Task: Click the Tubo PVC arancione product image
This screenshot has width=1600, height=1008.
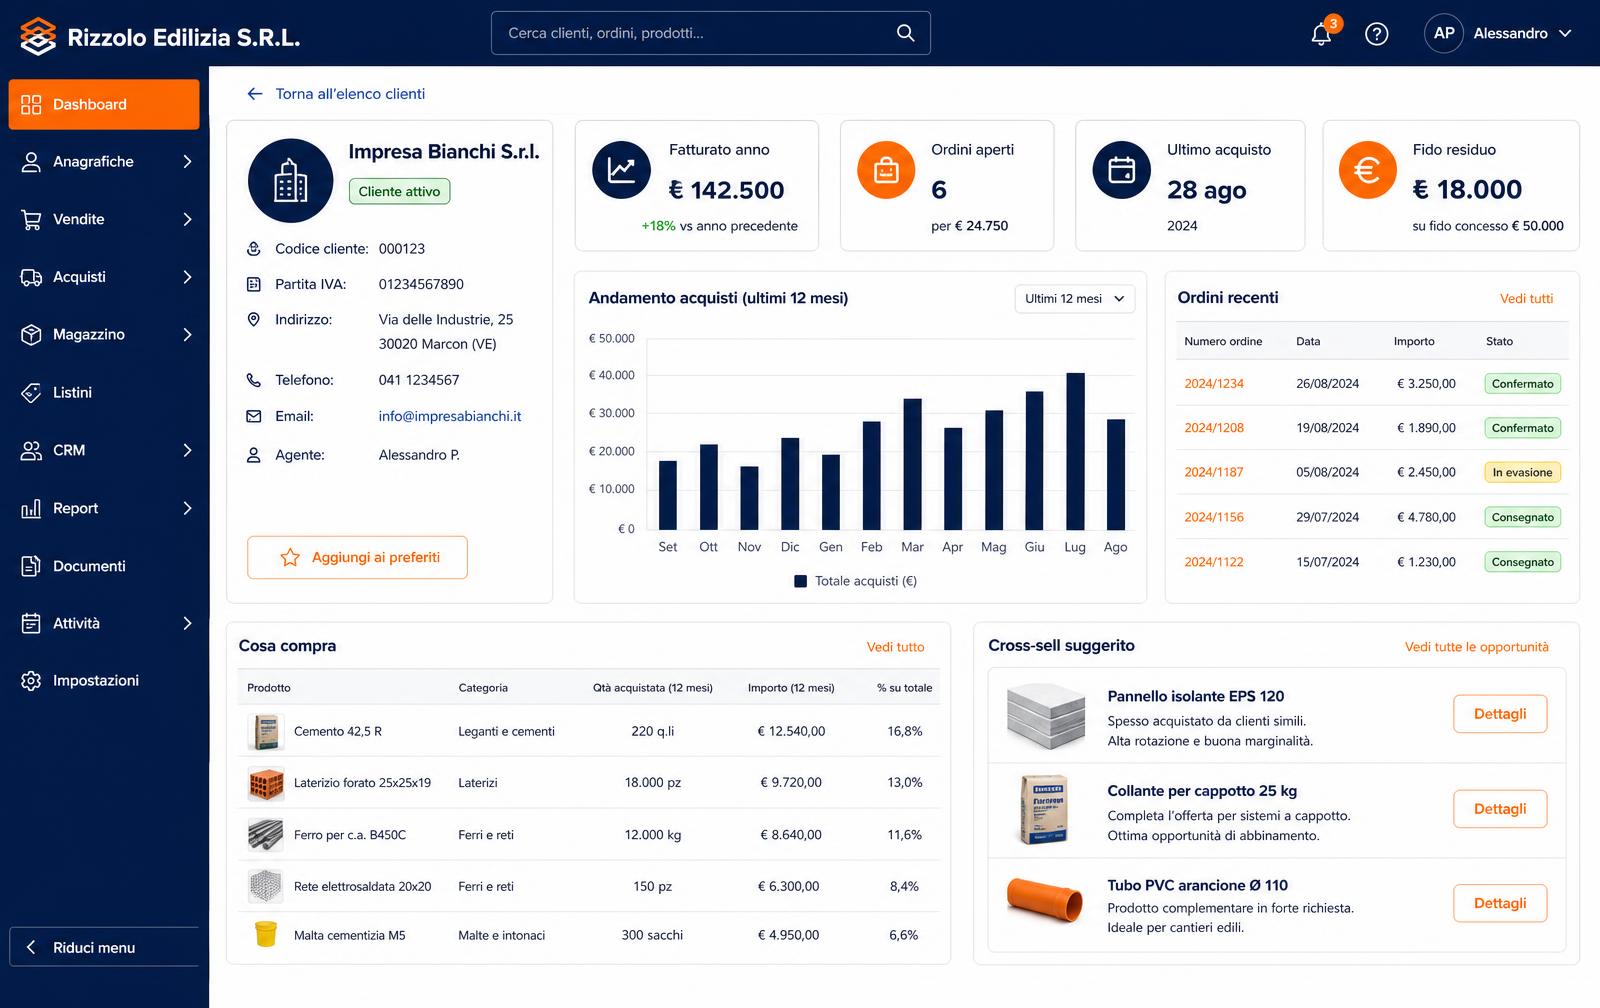Action: click(x=1044, y=899)
